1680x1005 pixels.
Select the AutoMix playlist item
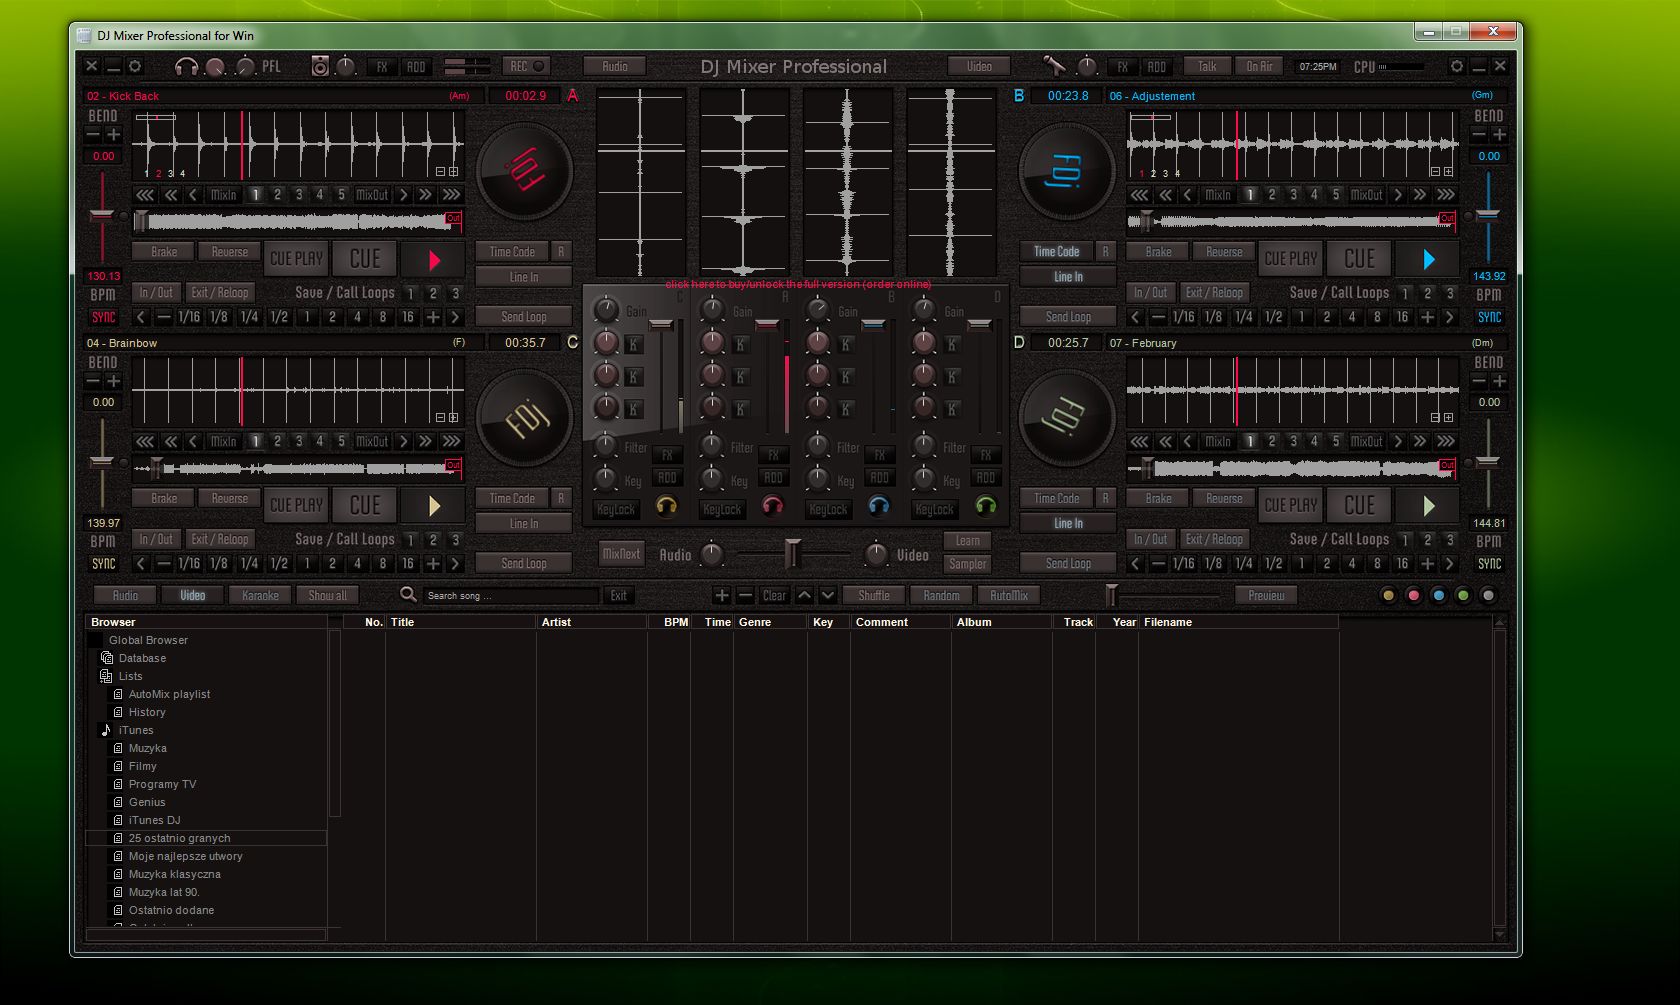[x=169, y=694]
